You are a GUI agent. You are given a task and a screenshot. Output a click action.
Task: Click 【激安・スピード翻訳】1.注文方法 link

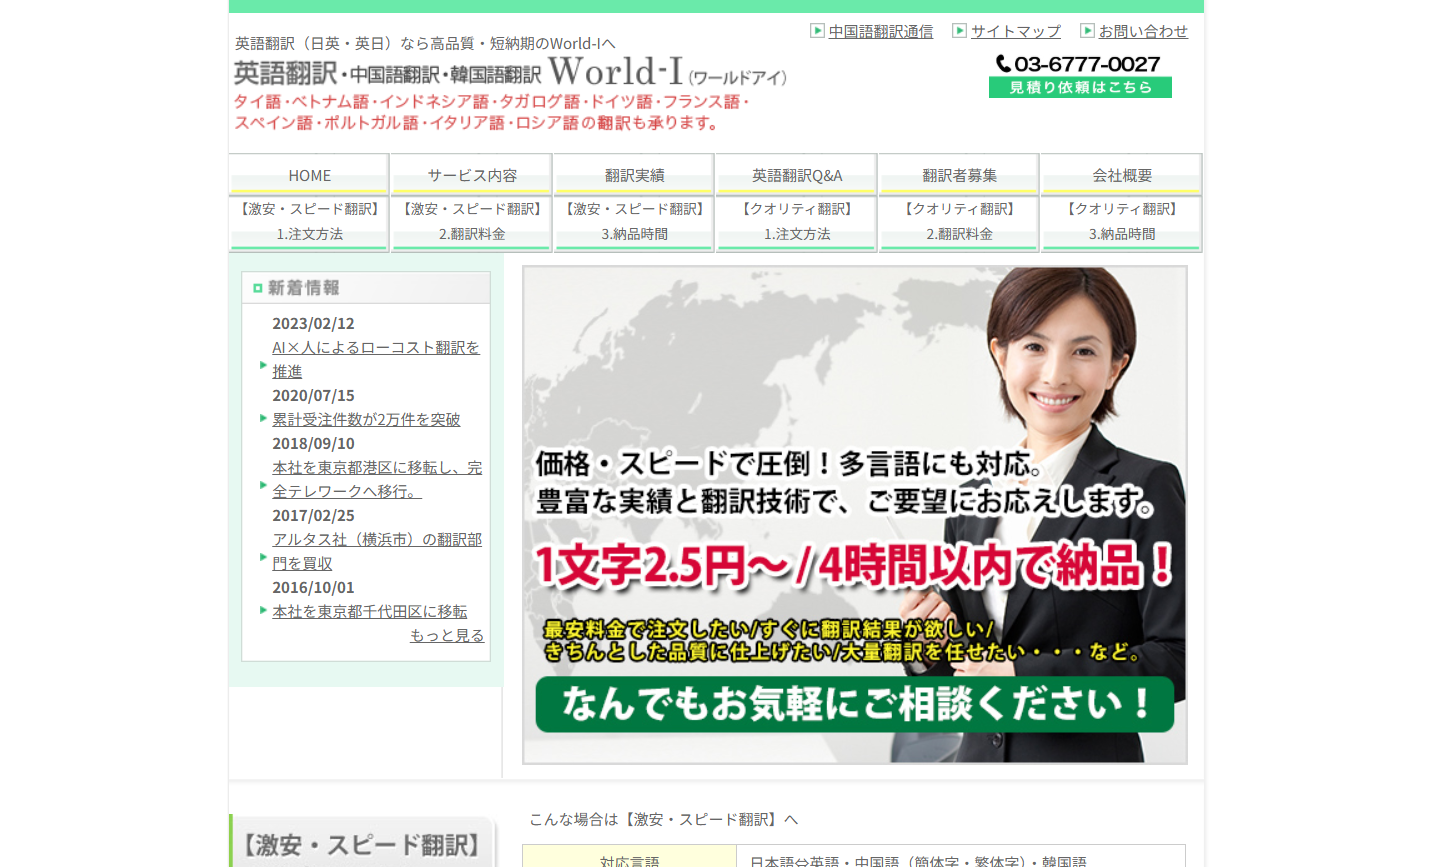307,222
